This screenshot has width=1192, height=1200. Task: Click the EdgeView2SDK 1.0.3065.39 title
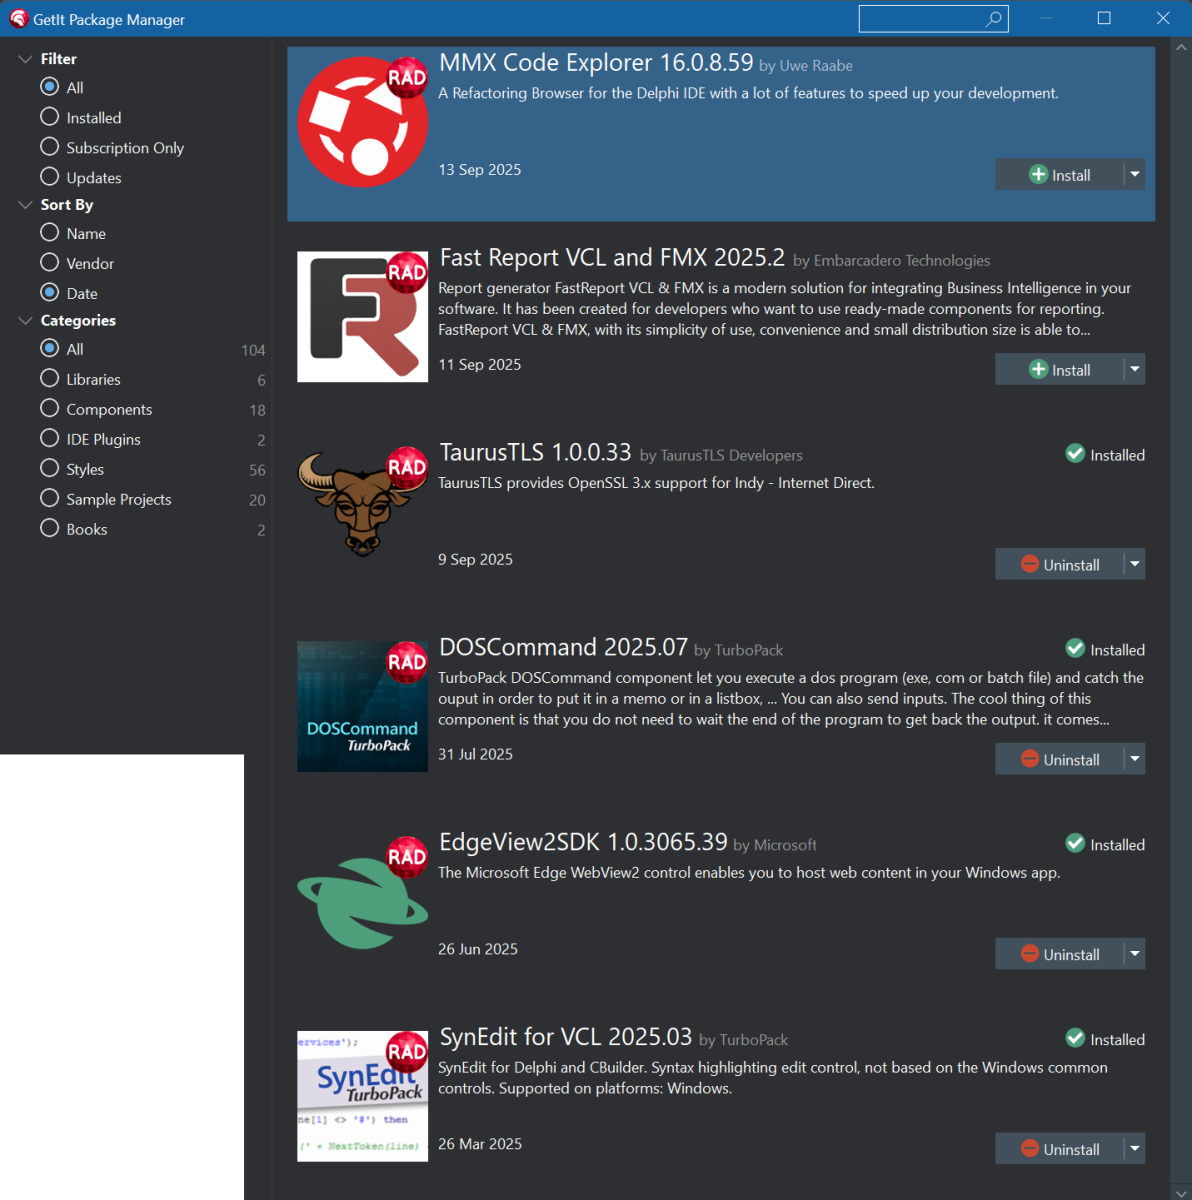[583, 842]
